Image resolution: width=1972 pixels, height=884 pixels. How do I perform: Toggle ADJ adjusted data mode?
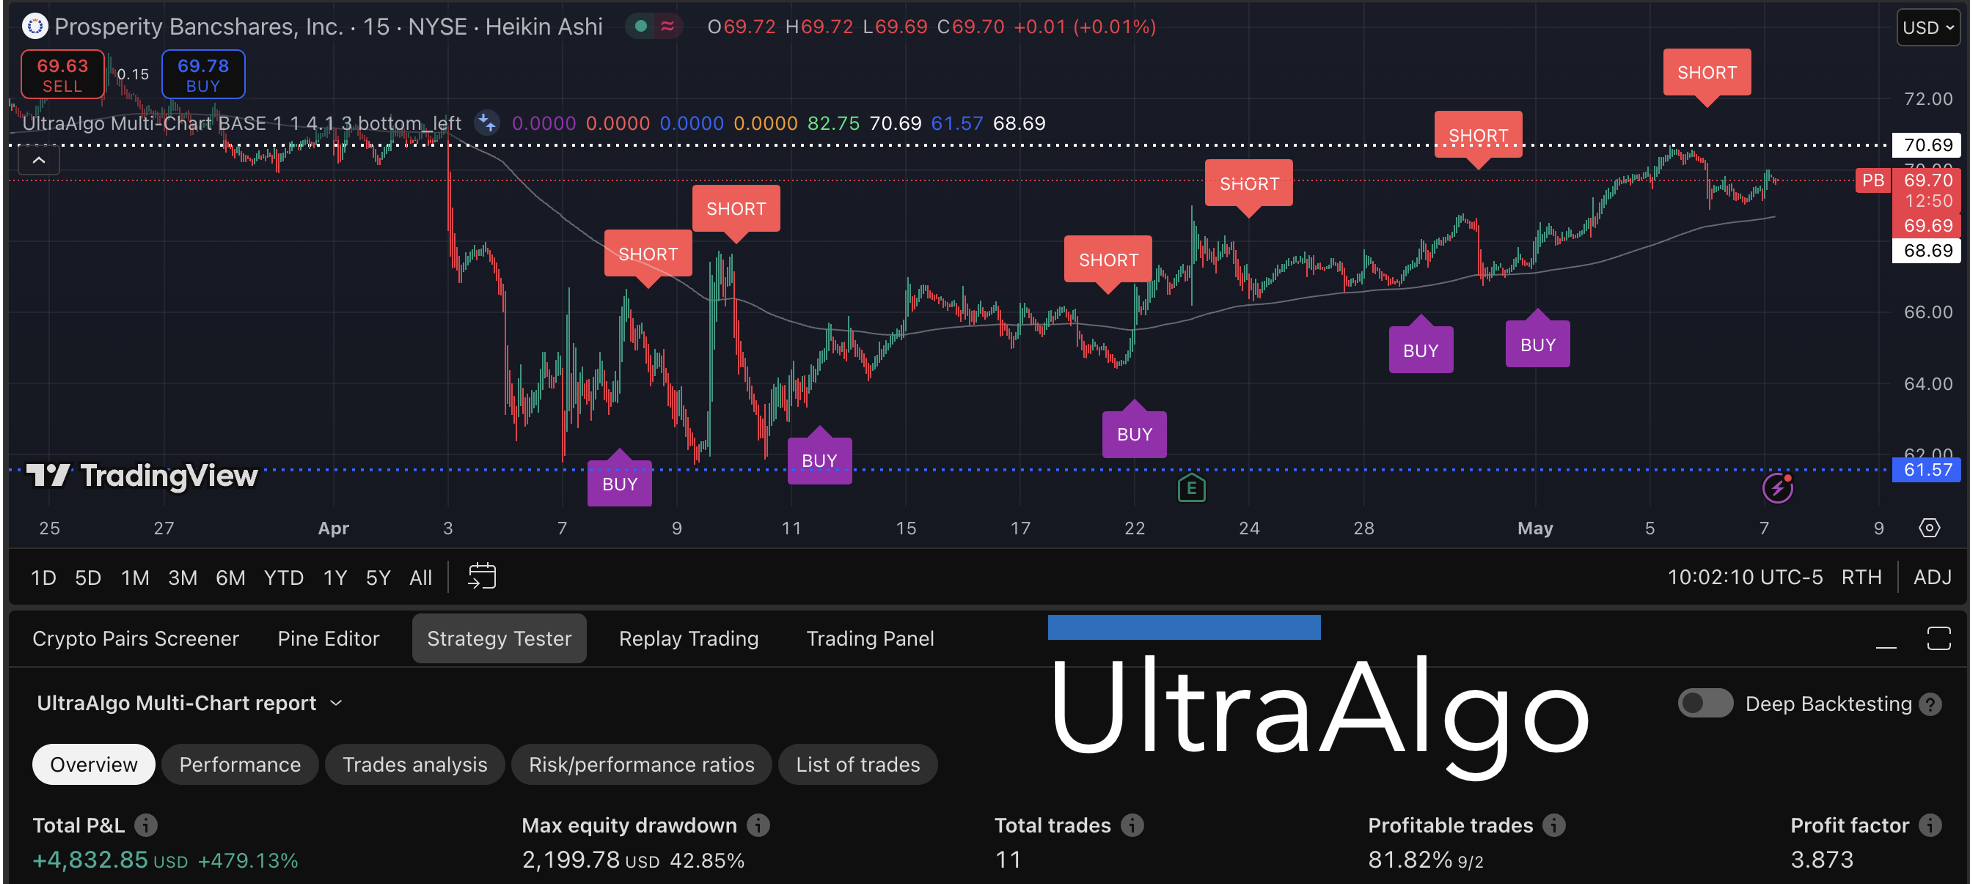click(1932, 577)
